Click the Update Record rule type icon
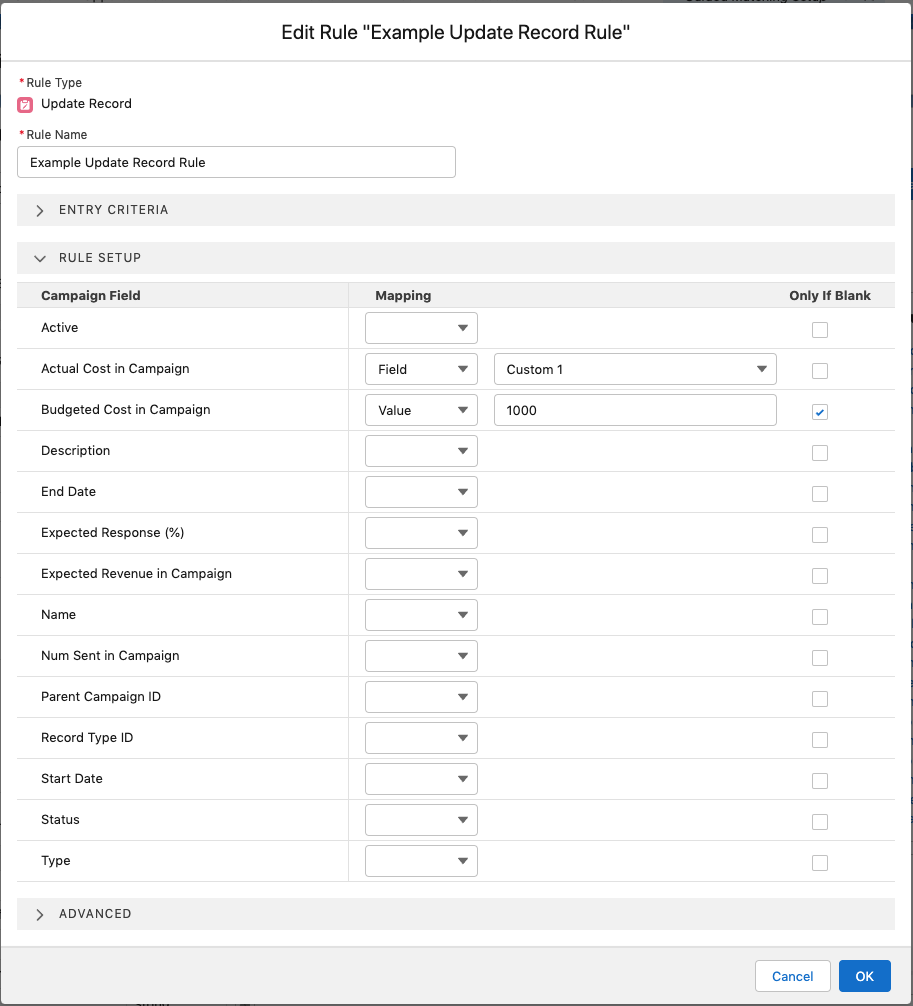Image resolution: width=913 pixels, height=1006 pixels. tap(24, 104)
